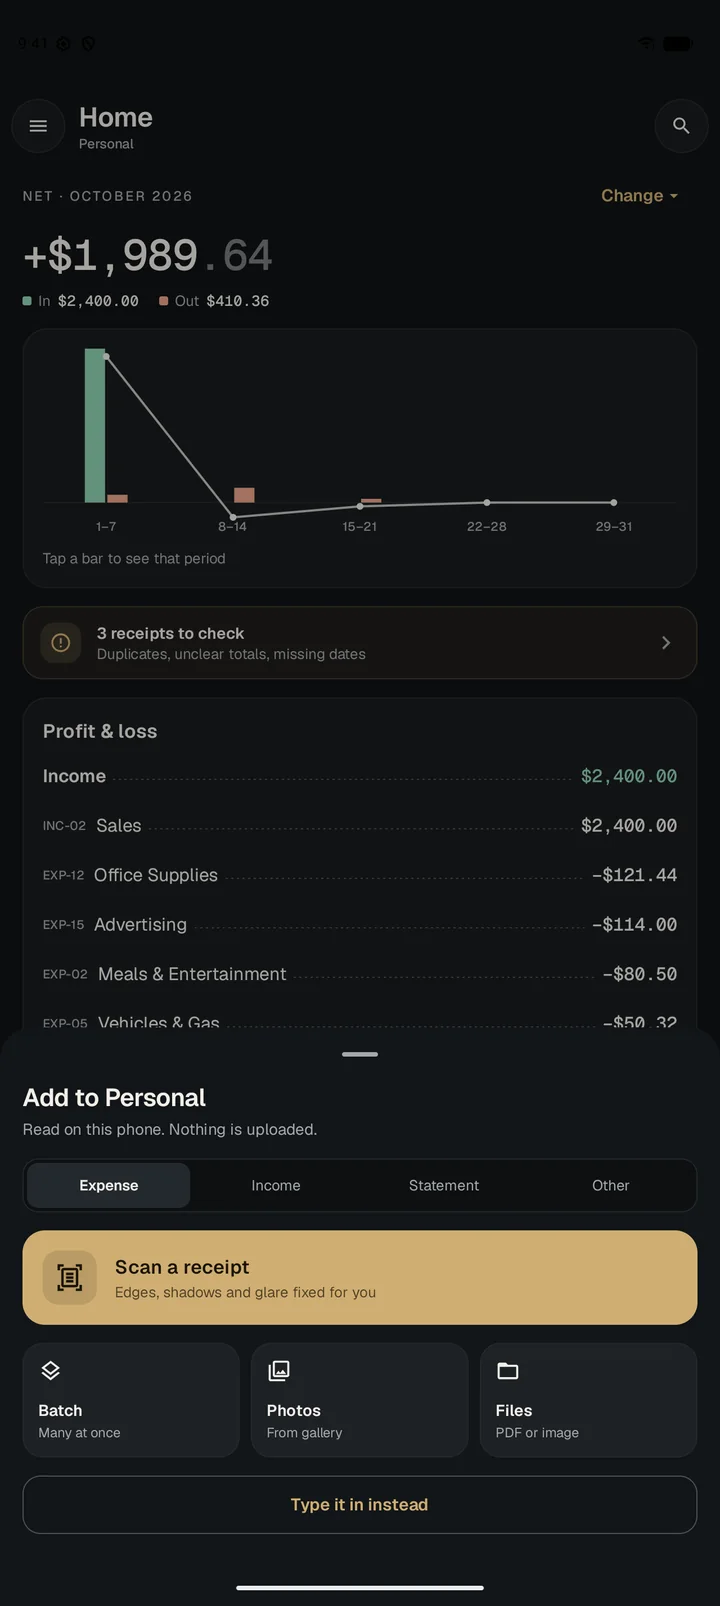Select the Statement segment
The image size is (720, 1606).
444,1185
